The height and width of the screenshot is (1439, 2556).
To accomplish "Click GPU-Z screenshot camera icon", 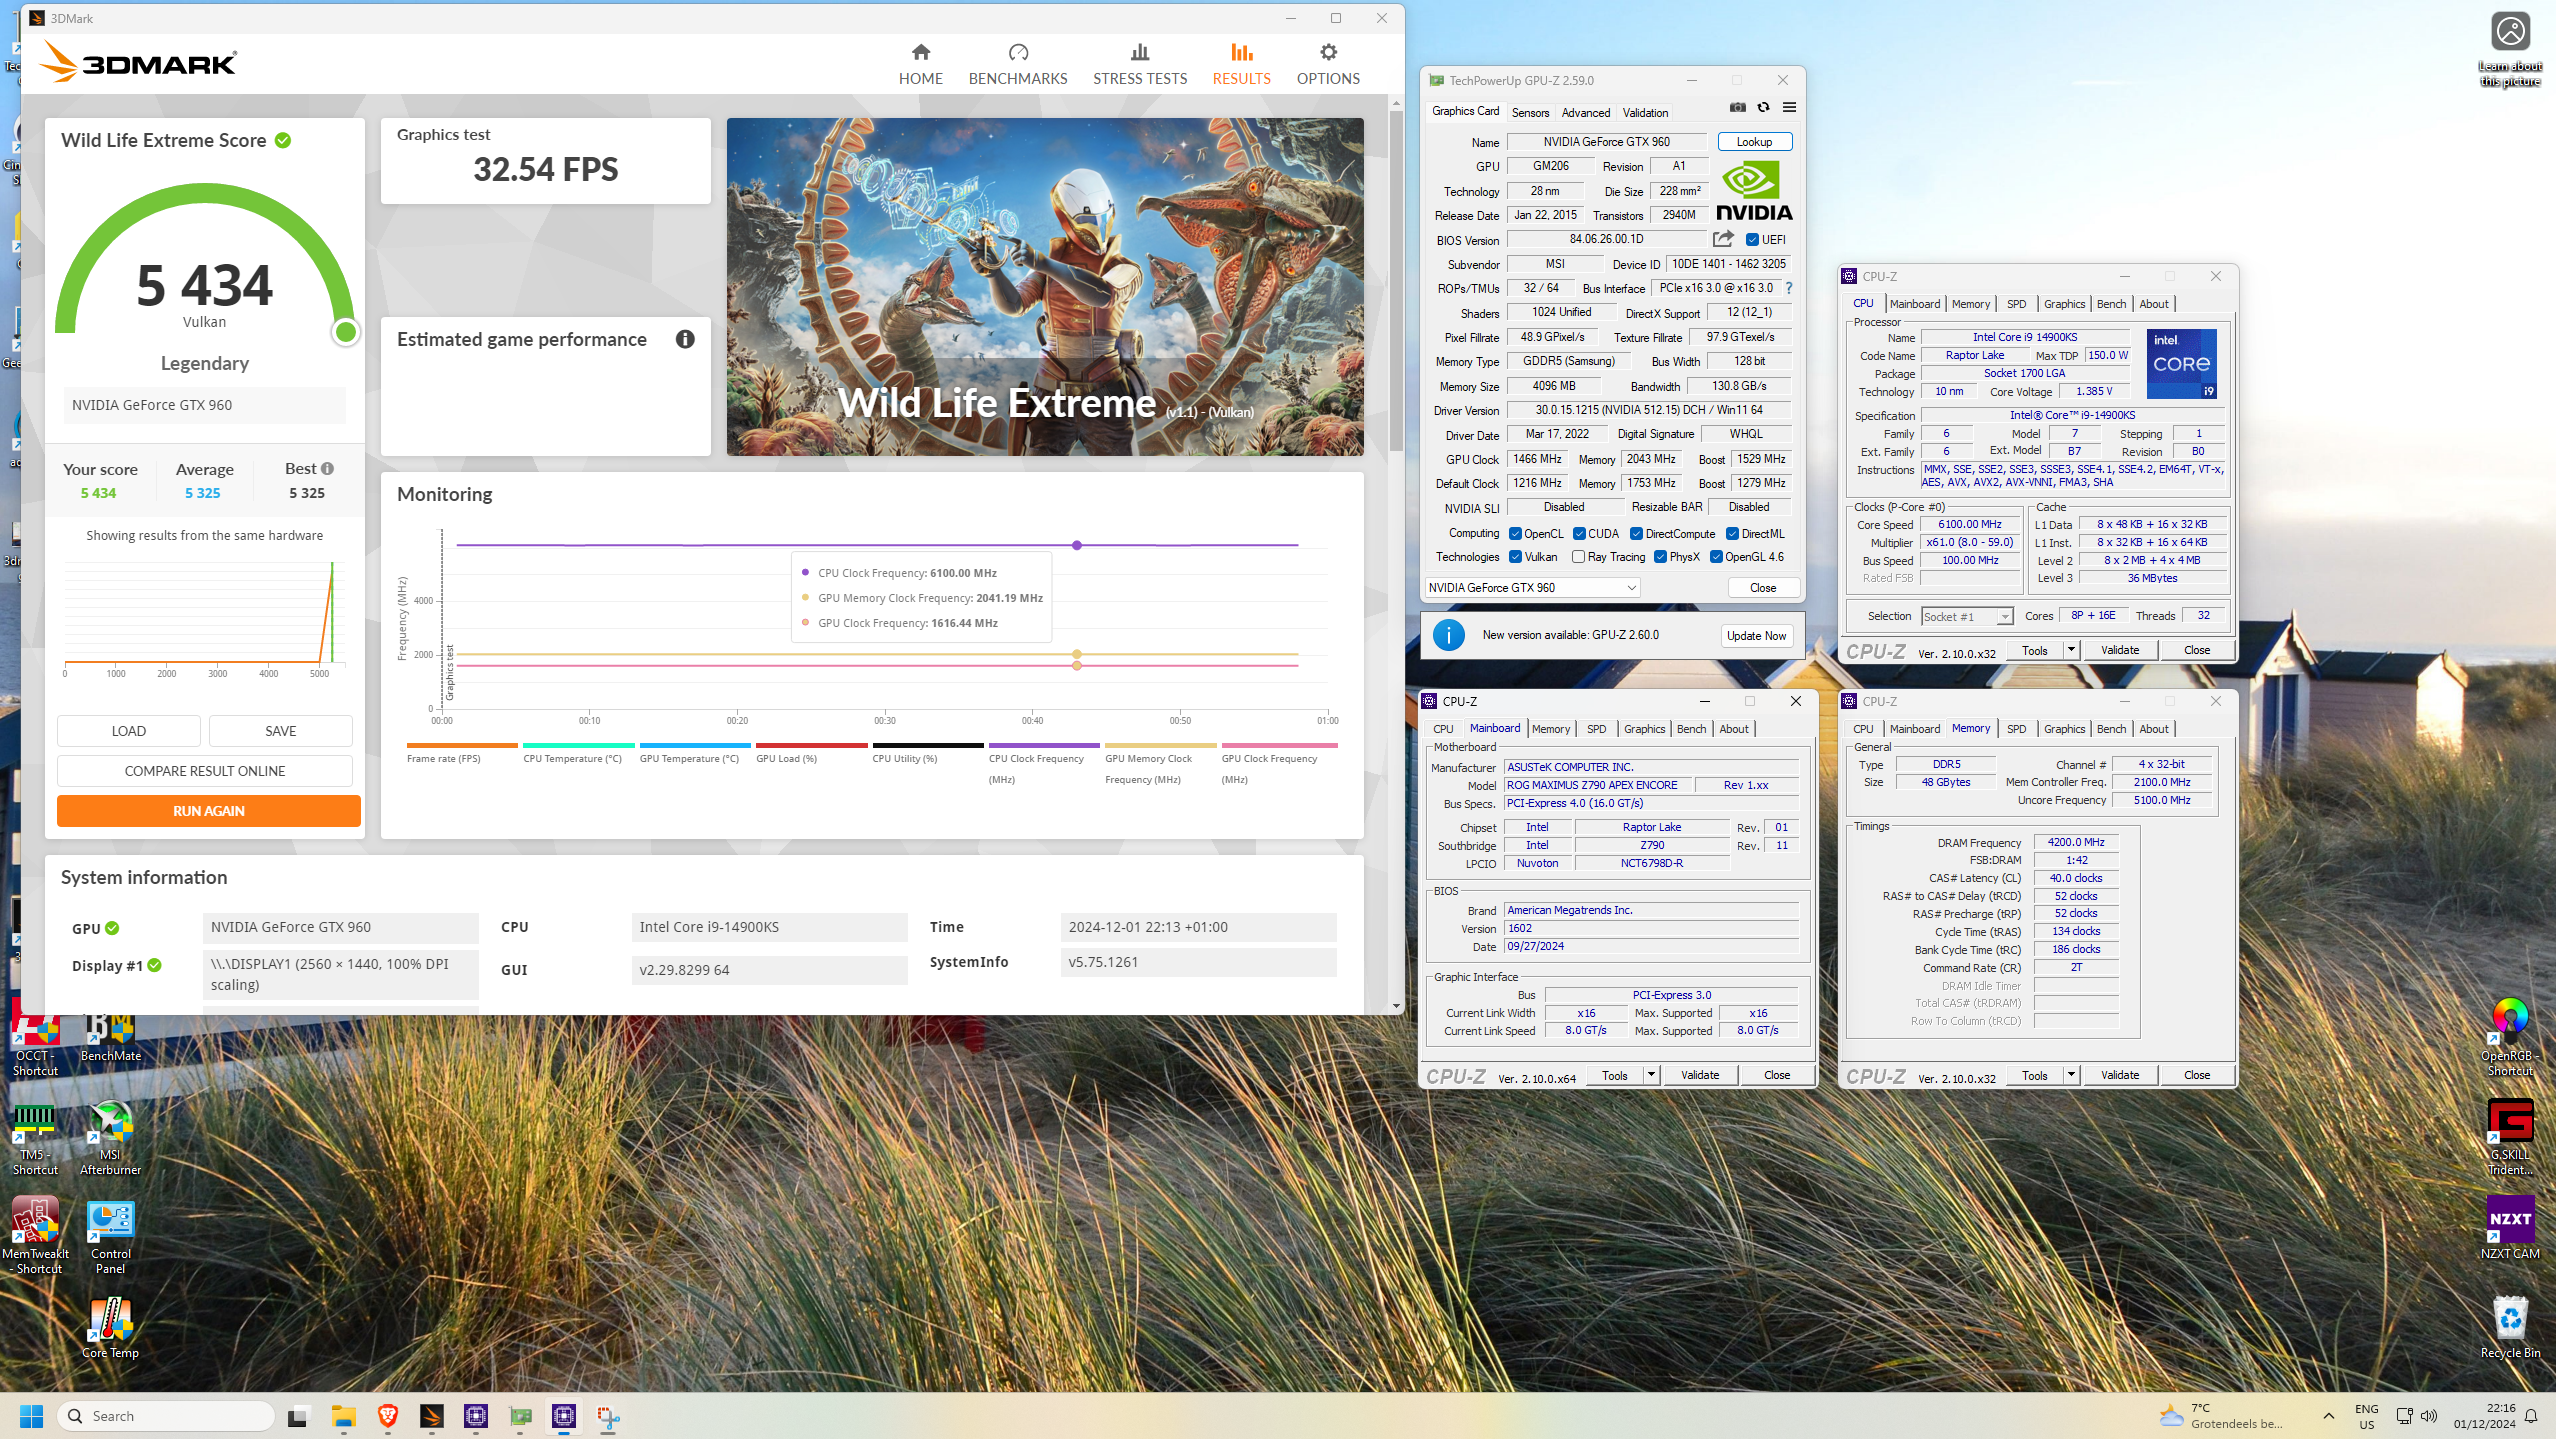I will click(1738, 108).
